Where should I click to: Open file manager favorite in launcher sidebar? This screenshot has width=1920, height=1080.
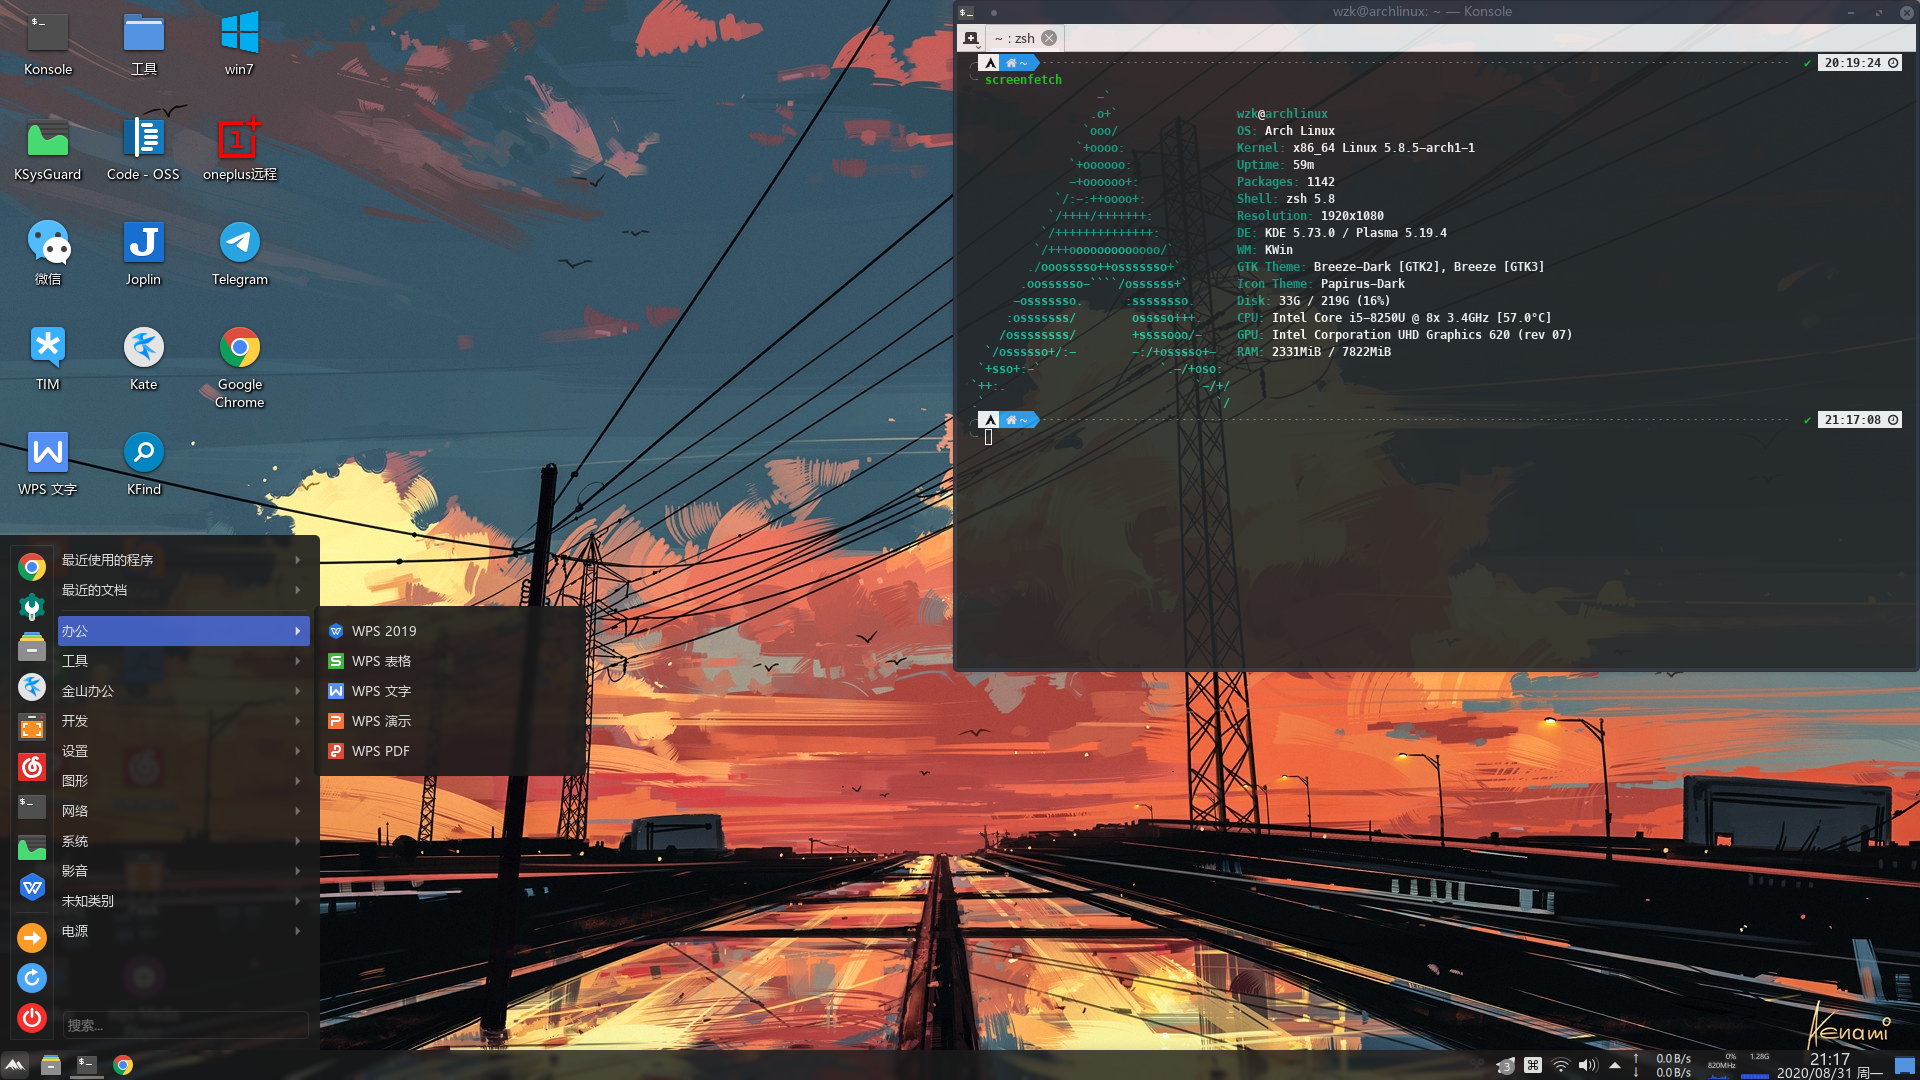[x=32, y=647]
